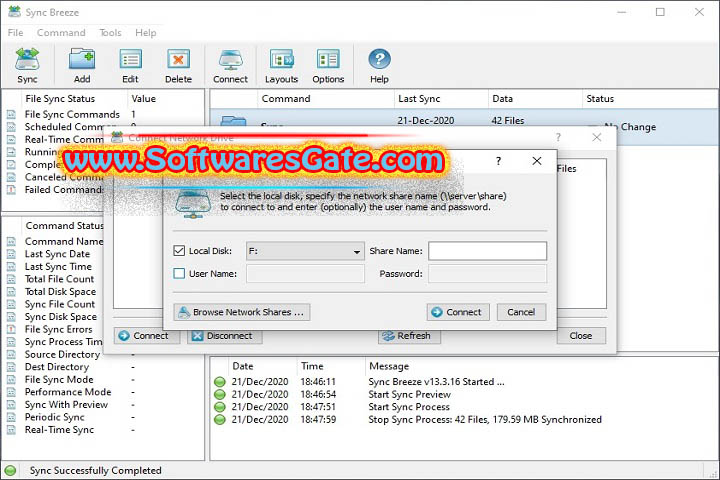This screenshot has width=720, height=480.
Task: Click the green icon beside Start Sync Preview
Action: [x=220, y=394]
